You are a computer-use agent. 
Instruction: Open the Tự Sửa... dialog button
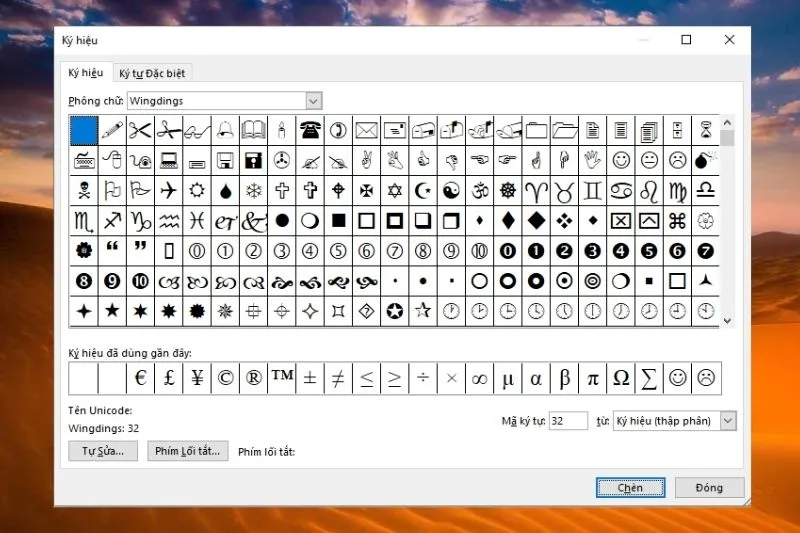click(103, 451)
